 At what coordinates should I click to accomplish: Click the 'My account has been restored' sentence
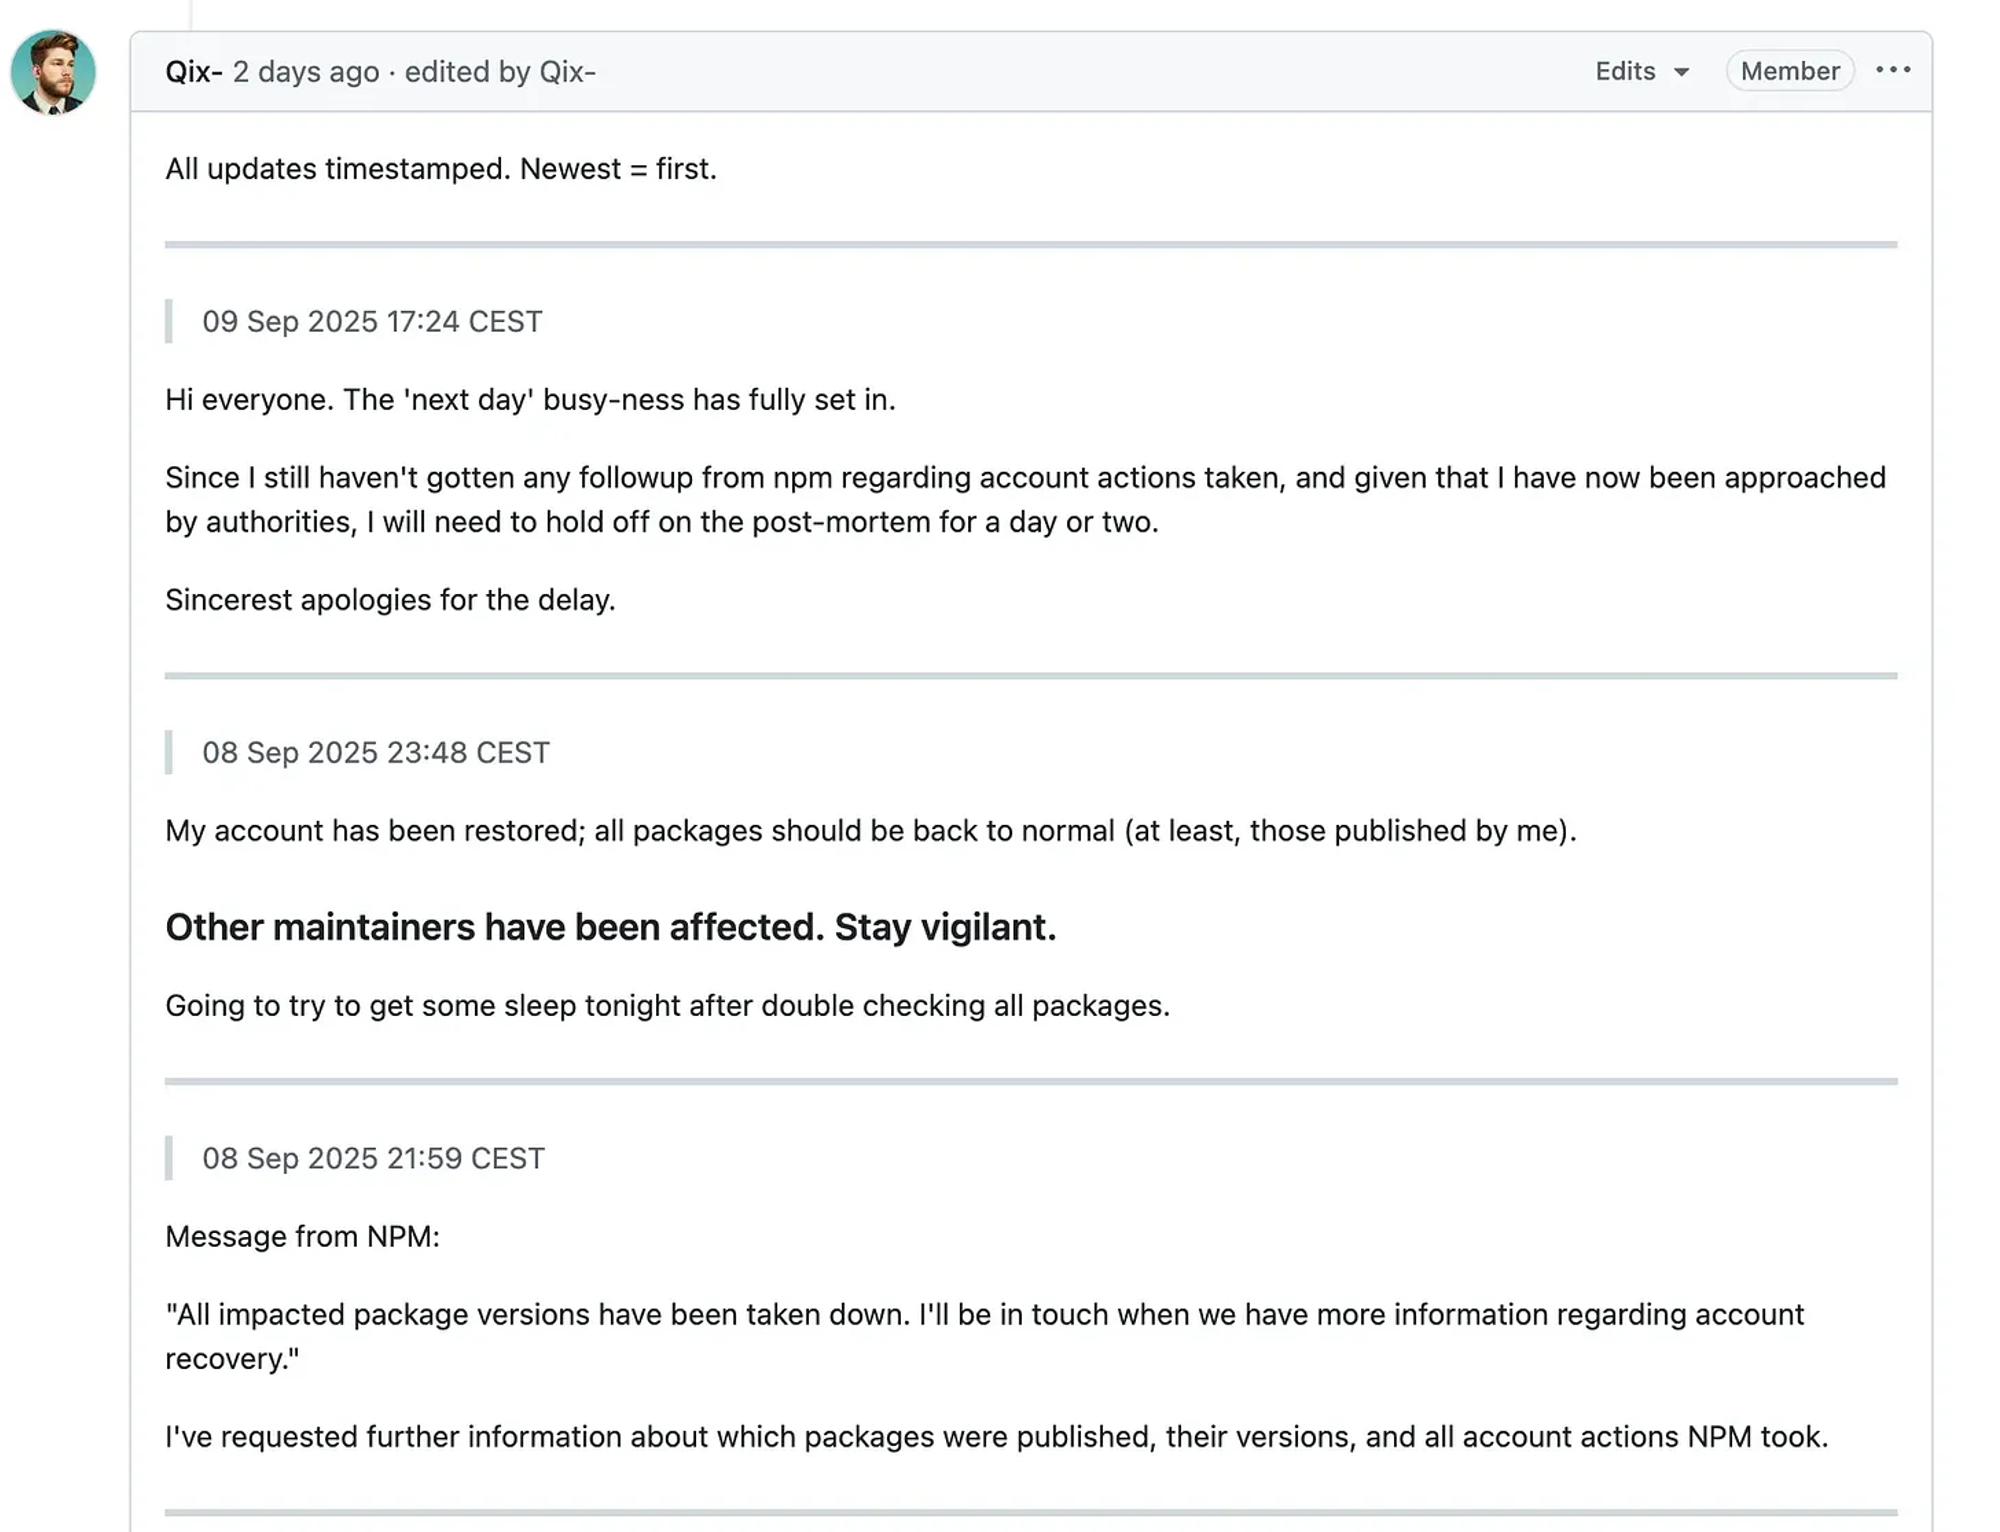click(x=870, y=831)
